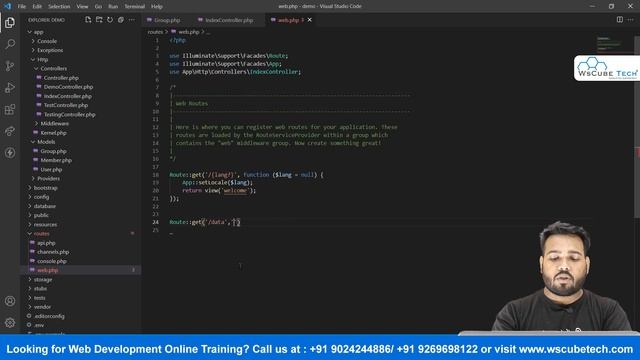Open the File menu
This screenshot has width=640, height=360.
tap(22, 7)
